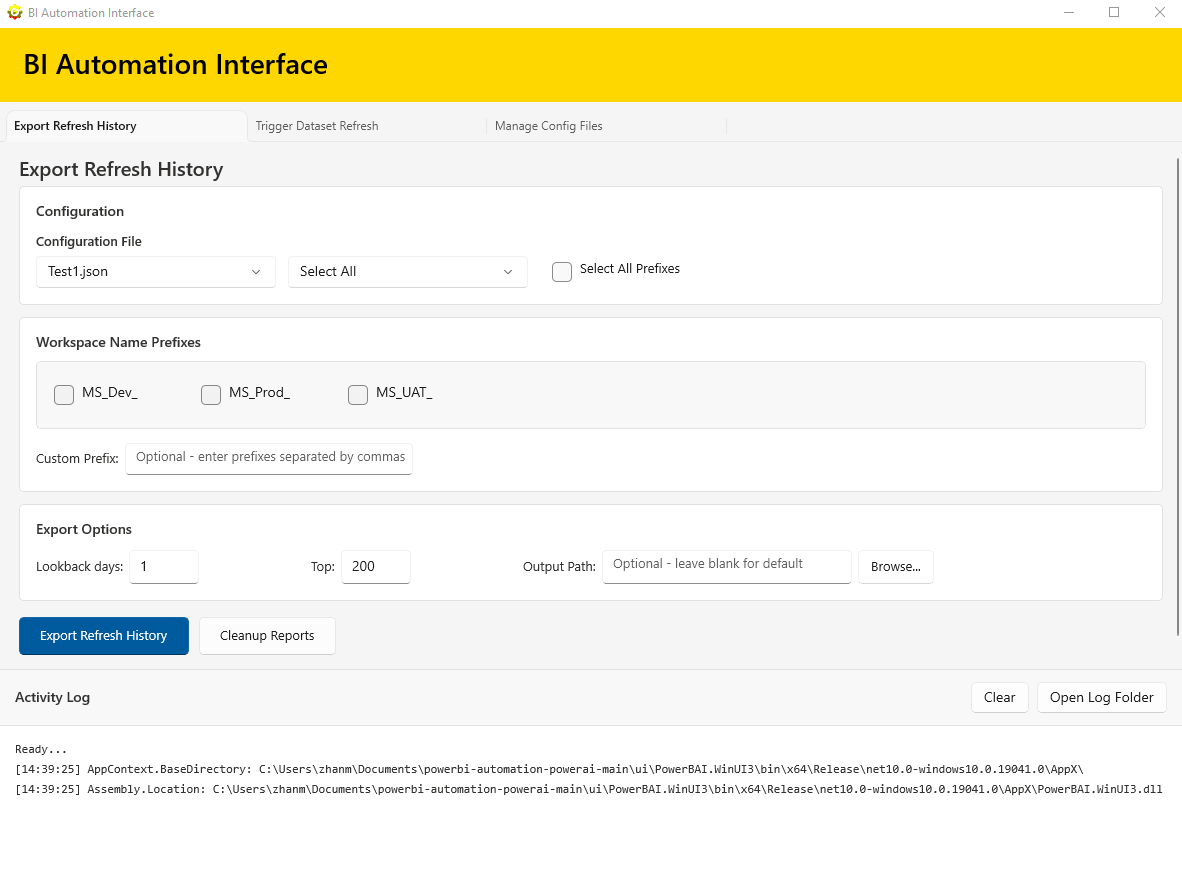
Task: Check the MS_UAT_ prefix checkbox
Action: (x=358, y=394)
